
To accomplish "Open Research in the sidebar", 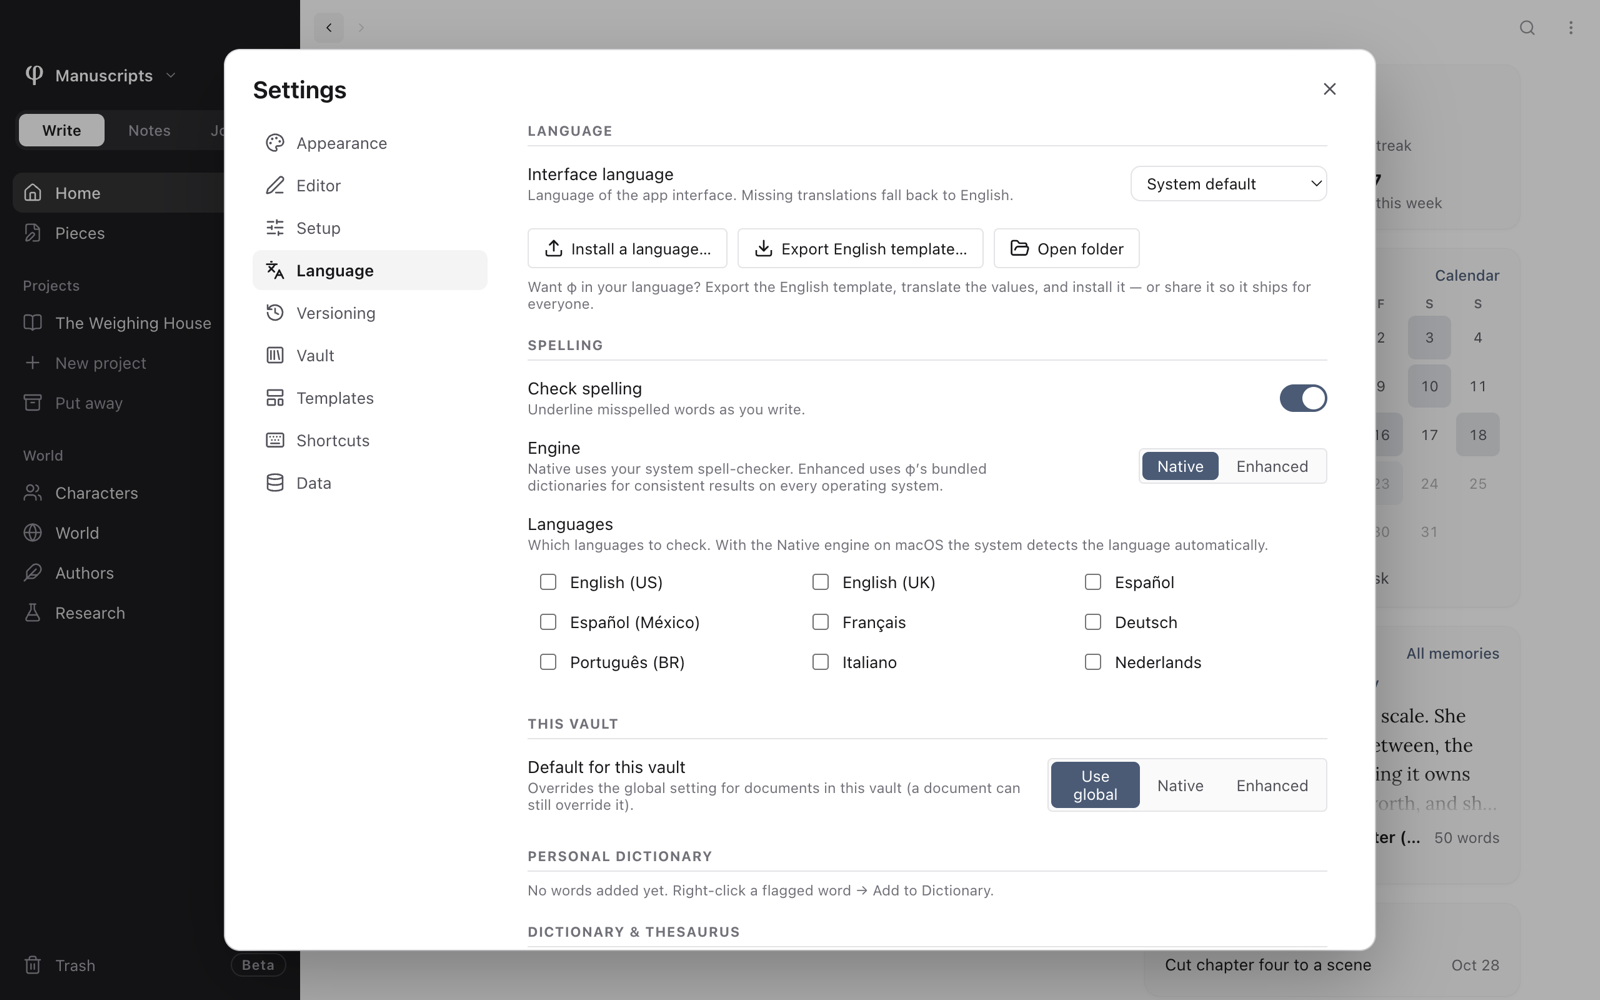I will pyautogui.click(x=120, y=613).
